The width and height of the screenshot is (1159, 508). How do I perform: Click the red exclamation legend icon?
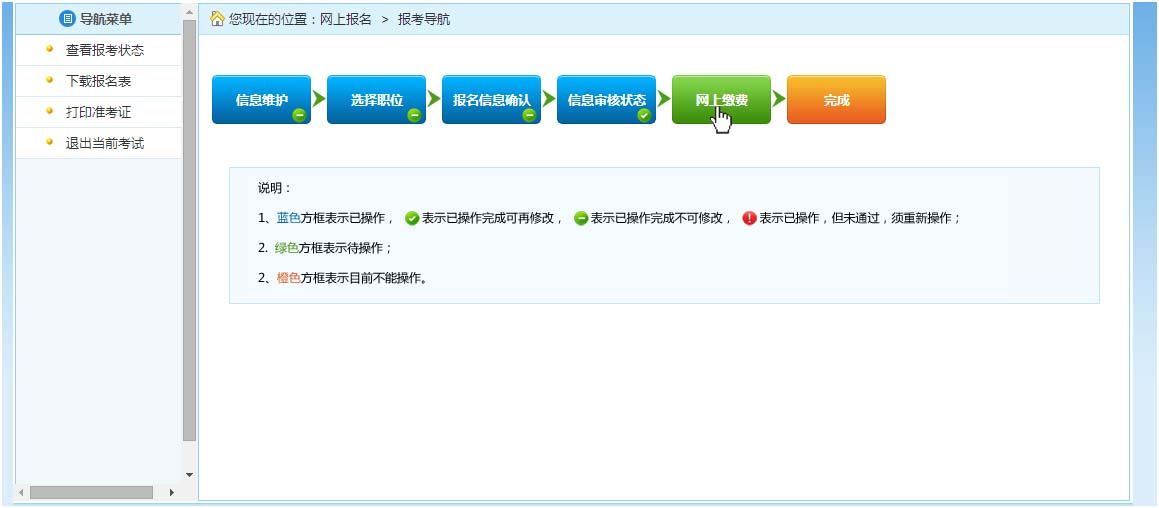click(x=749, y=218)
